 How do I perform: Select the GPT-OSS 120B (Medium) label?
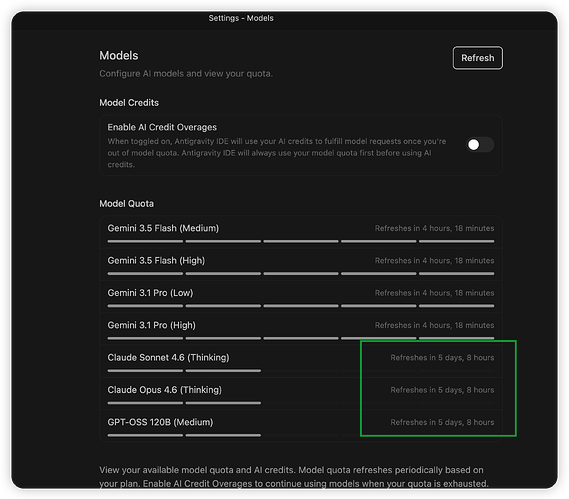[160, 422]
